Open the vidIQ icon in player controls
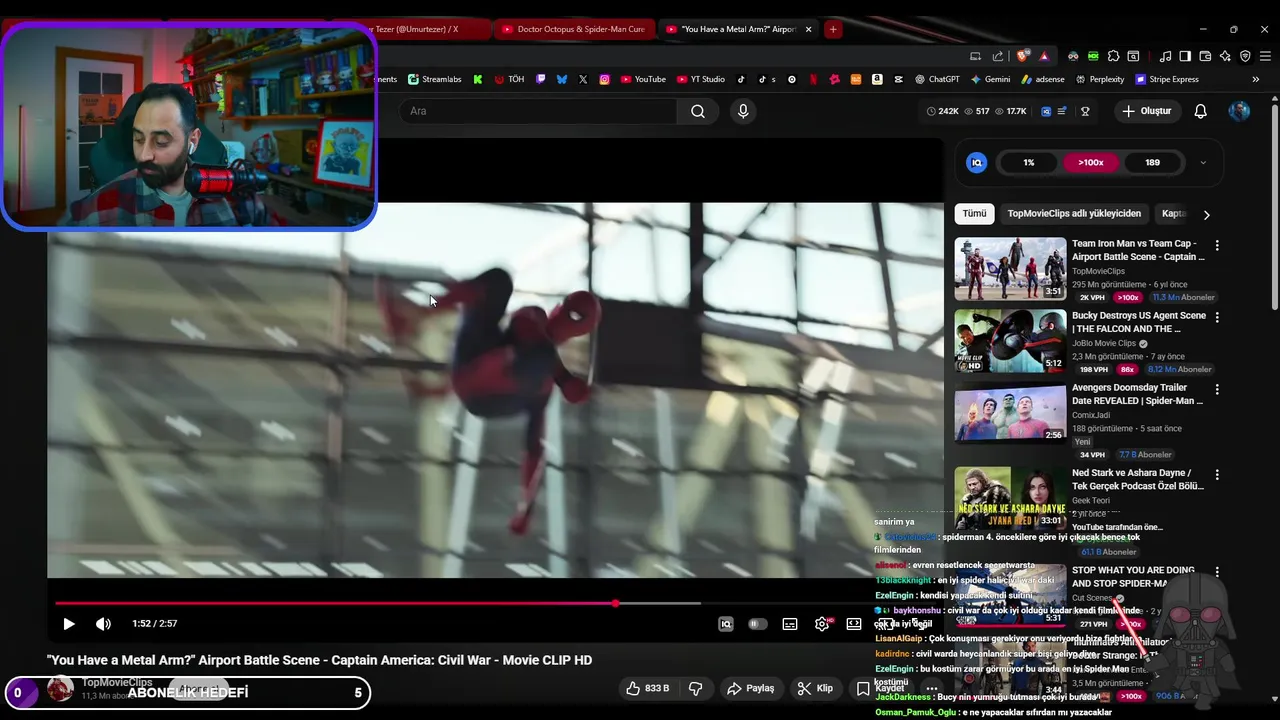 [726, 624]
